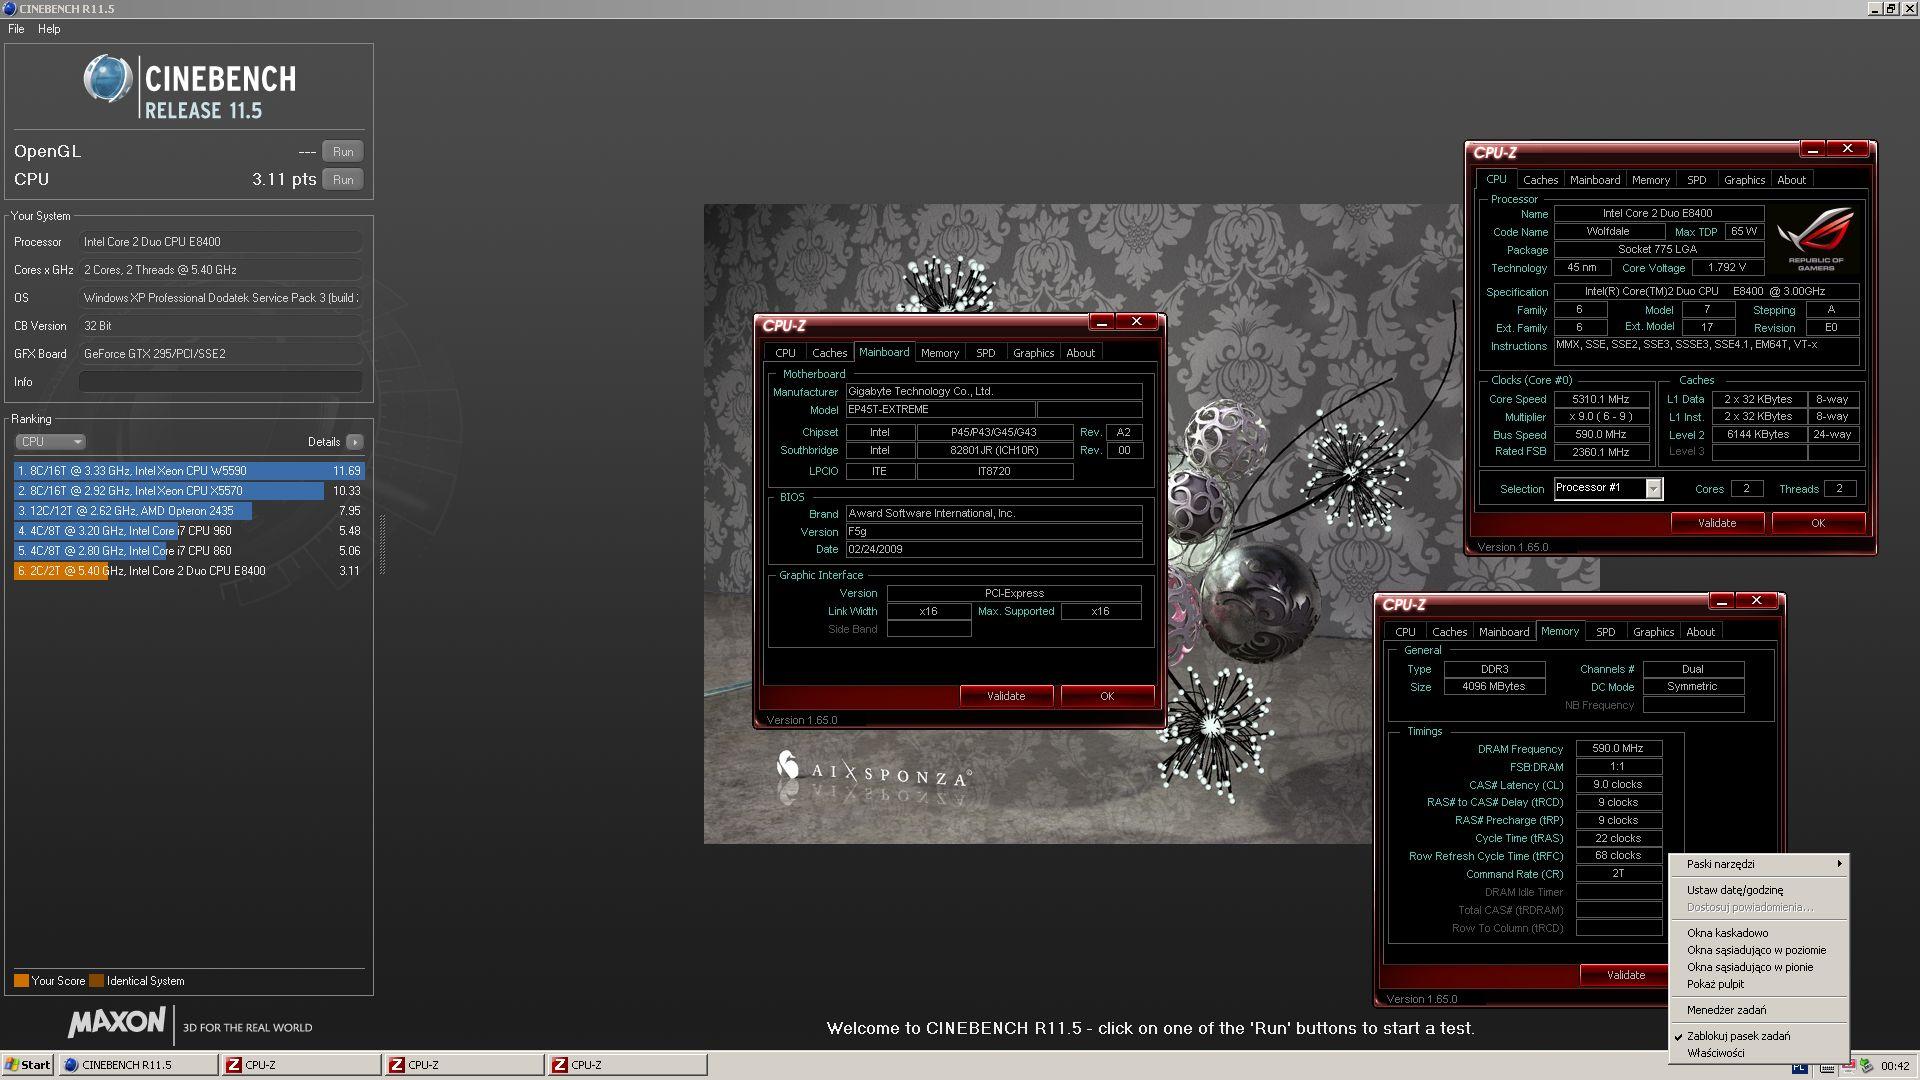Click the brown Identical System legend swatch
Viewport: 1920px width, 1080px height.
pyautogui.click(x=96, y=981)
